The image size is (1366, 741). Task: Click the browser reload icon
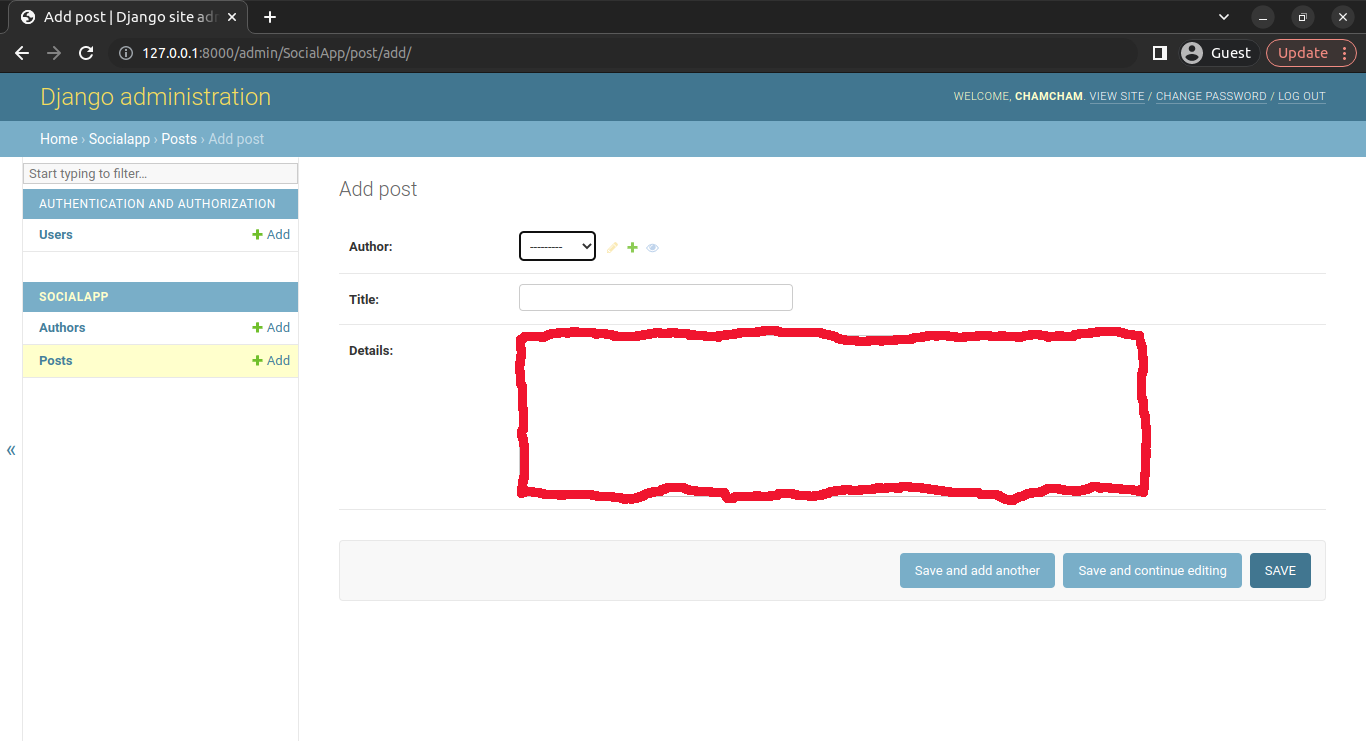(x=86, y=53)
